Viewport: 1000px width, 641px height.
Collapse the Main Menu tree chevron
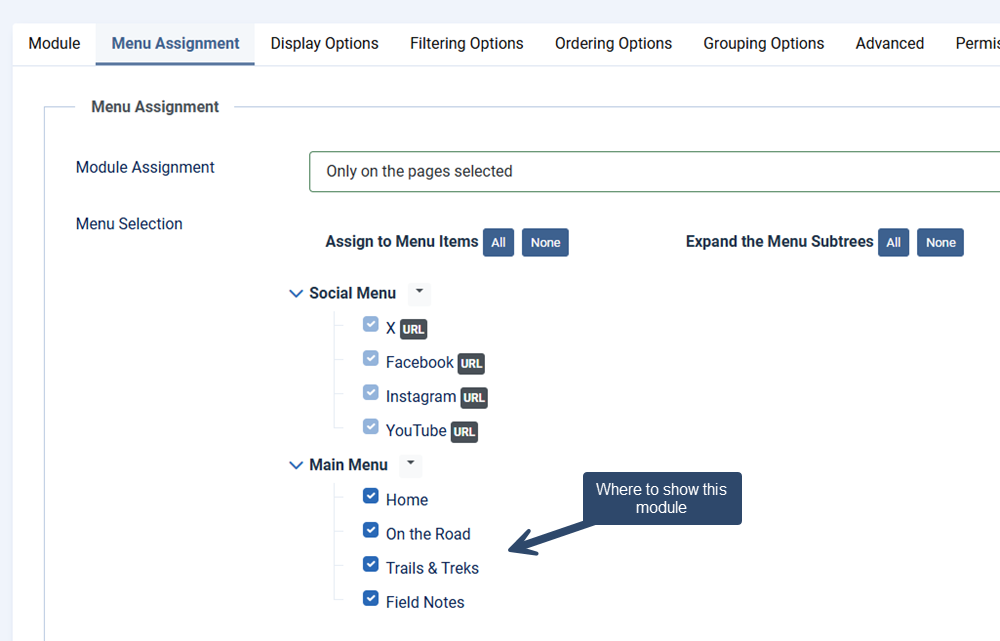(x=296, y=465)
